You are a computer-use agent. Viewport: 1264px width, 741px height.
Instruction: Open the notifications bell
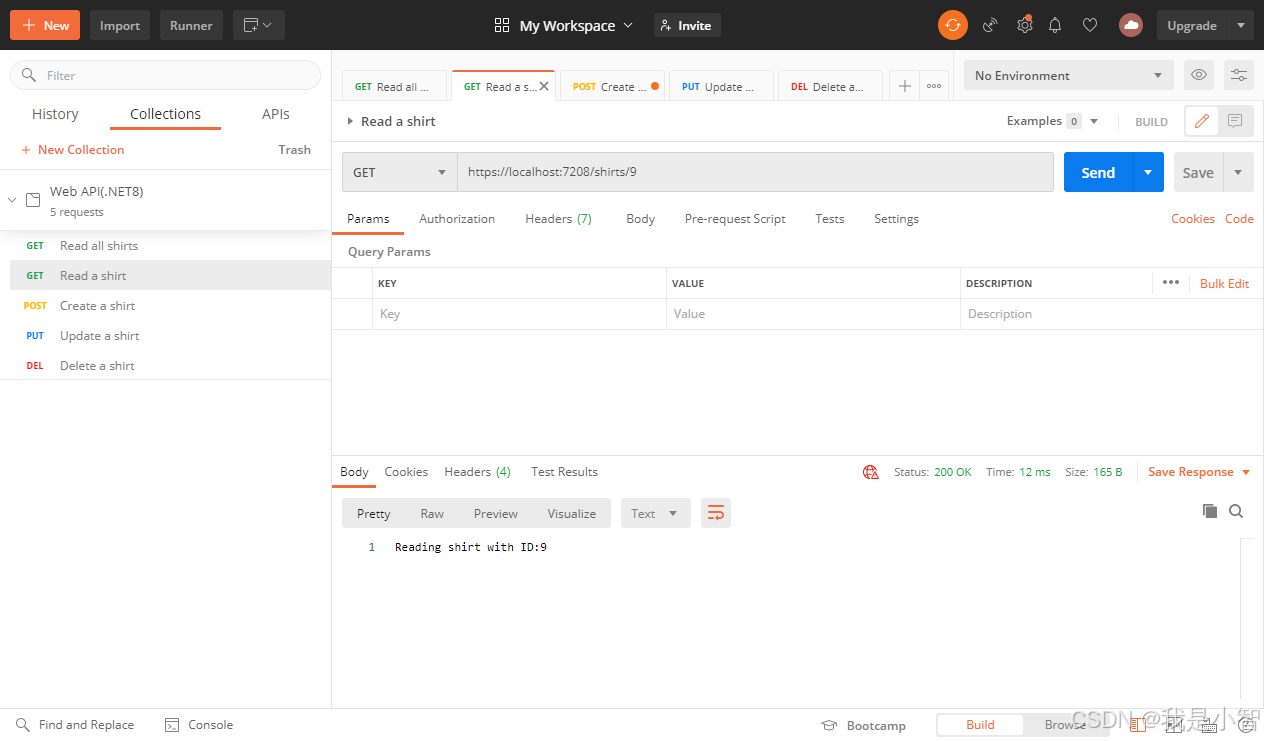tap(1055, 25)
